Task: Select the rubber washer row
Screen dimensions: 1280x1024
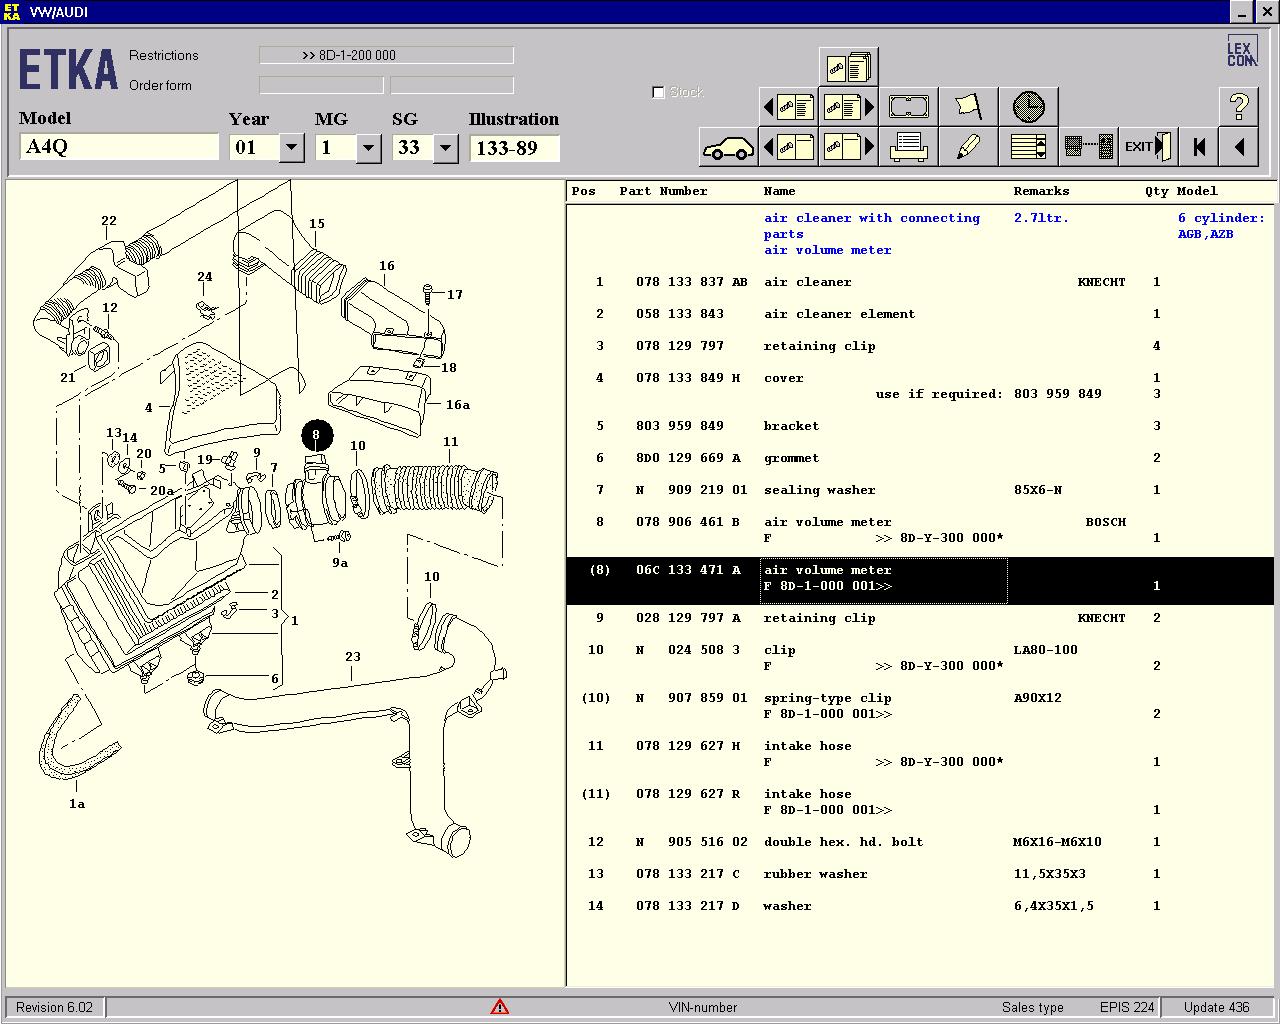Action: pyautogui.click(x=920, y=874)
